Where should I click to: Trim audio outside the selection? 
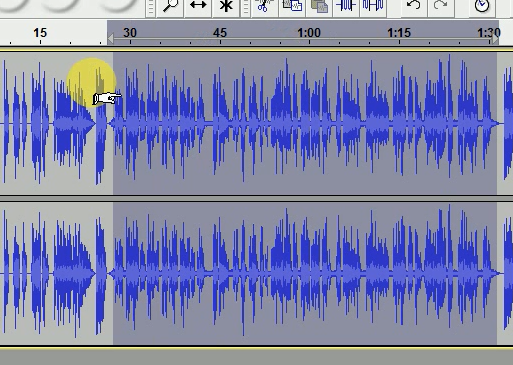(346, 5)
